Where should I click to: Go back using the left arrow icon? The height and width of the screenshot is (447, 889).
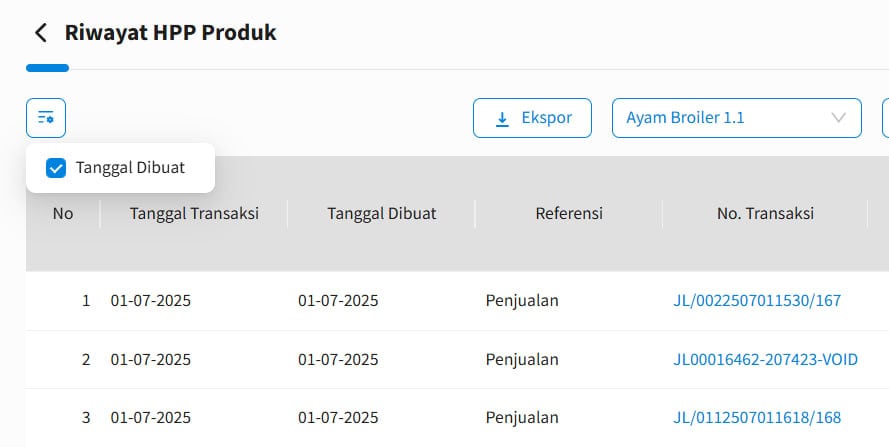[x=41, y=33]
